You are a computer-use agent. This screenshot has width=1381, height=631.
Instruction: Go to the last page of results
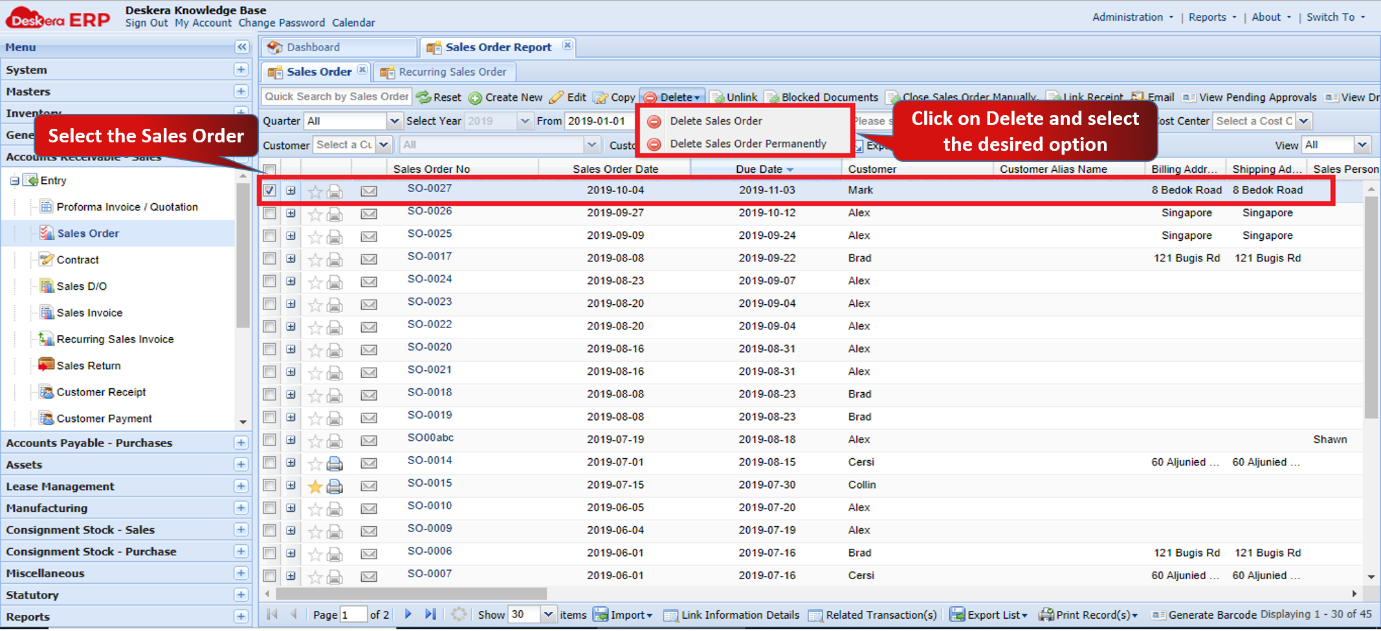pos(431,614)
